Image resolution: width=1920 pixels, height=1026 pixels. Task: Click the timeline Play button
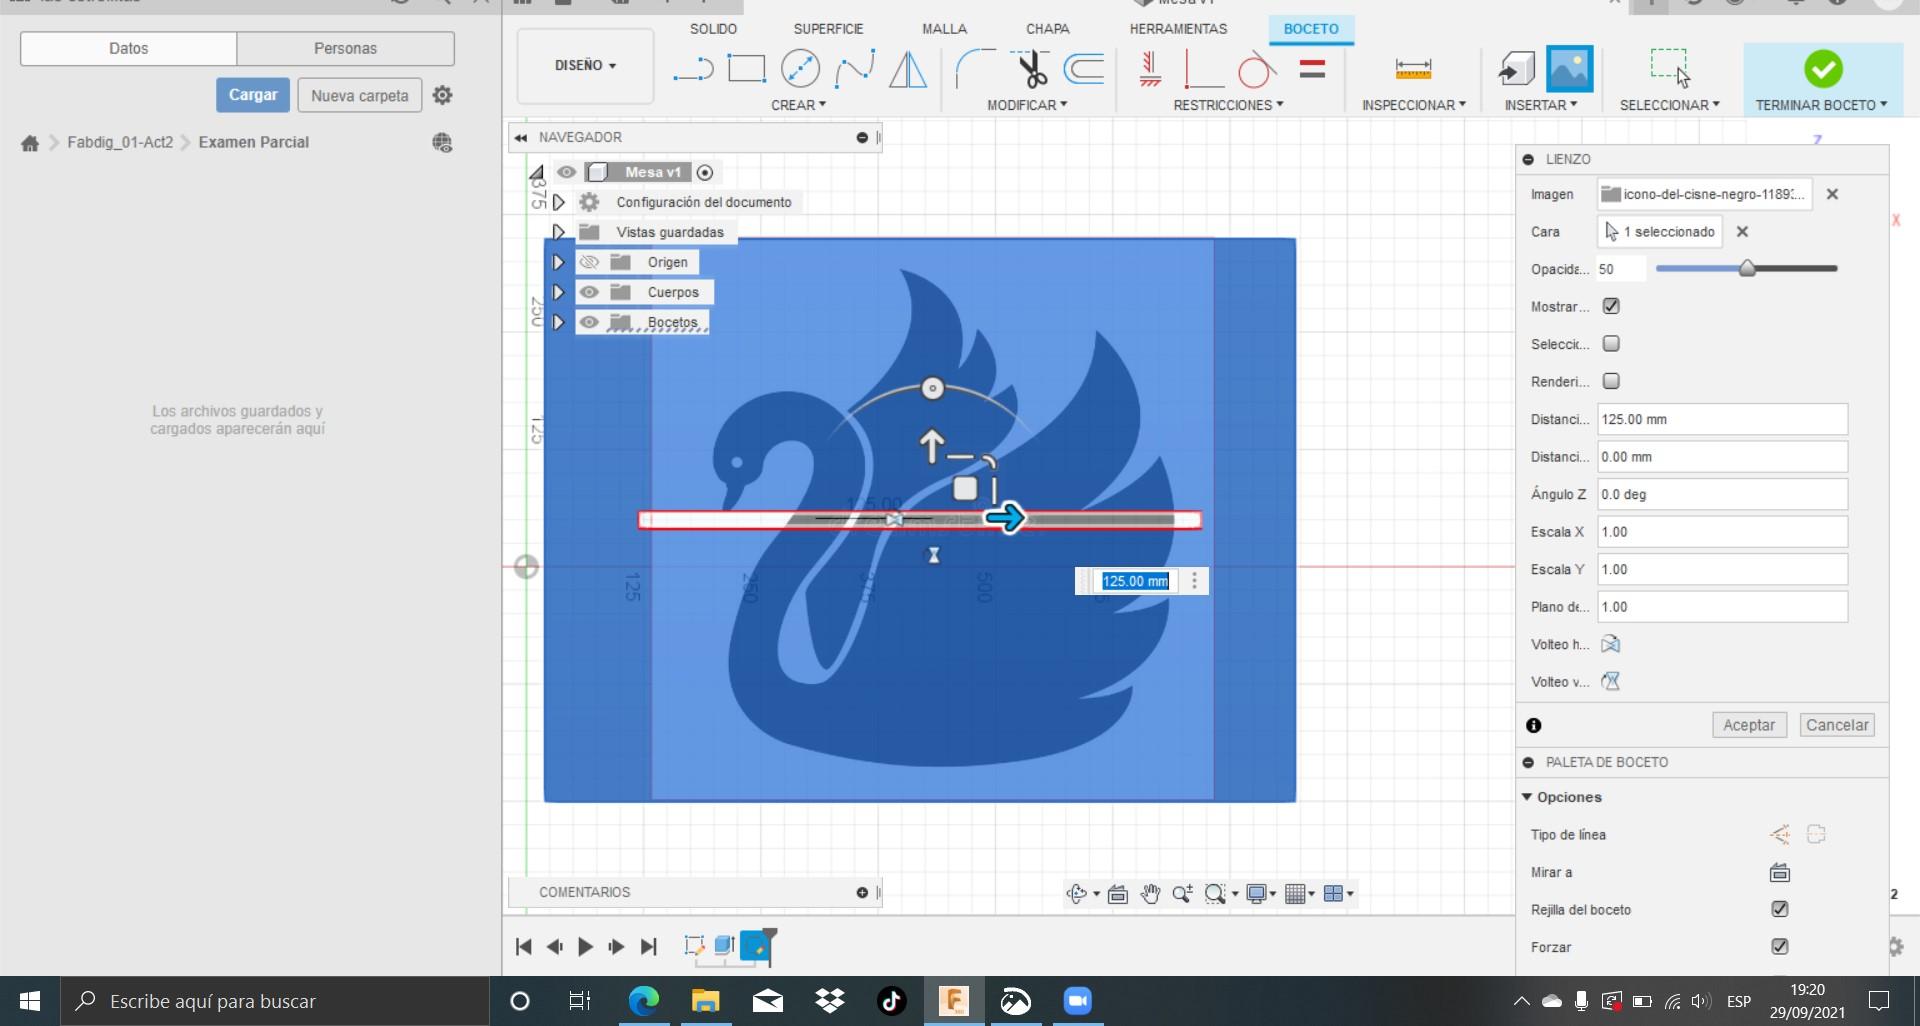point(586,946)
